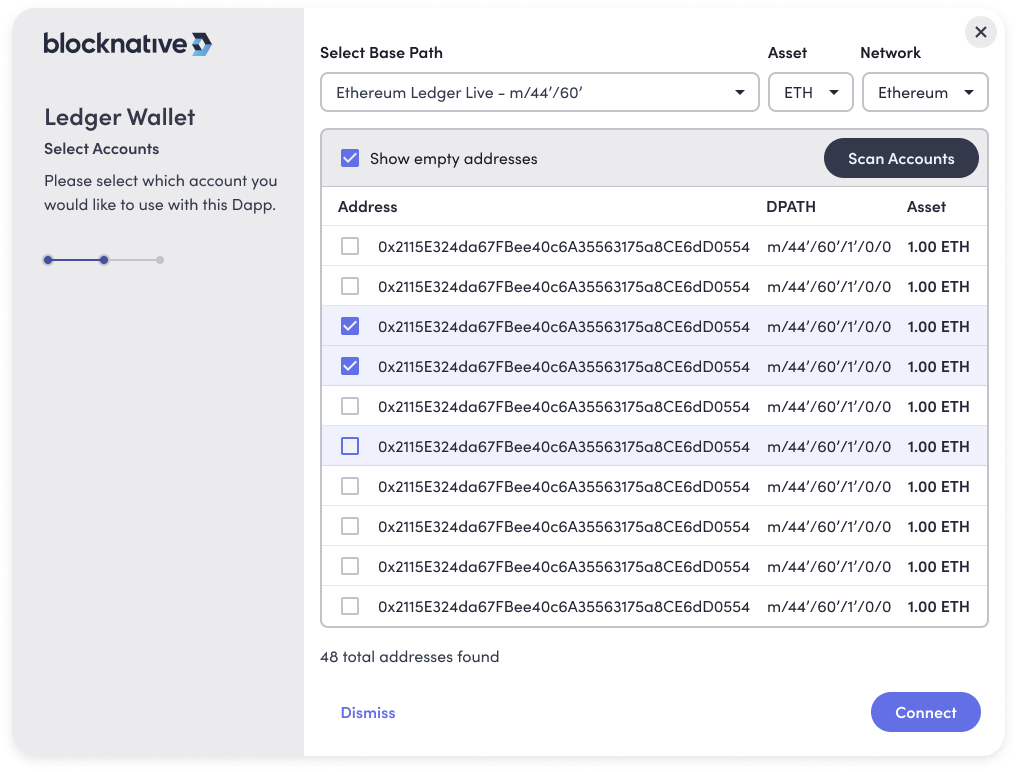The image size is (1017, 772).
Task: Uncheck the third address row's checked checkbox
Action: coord(350,326)
